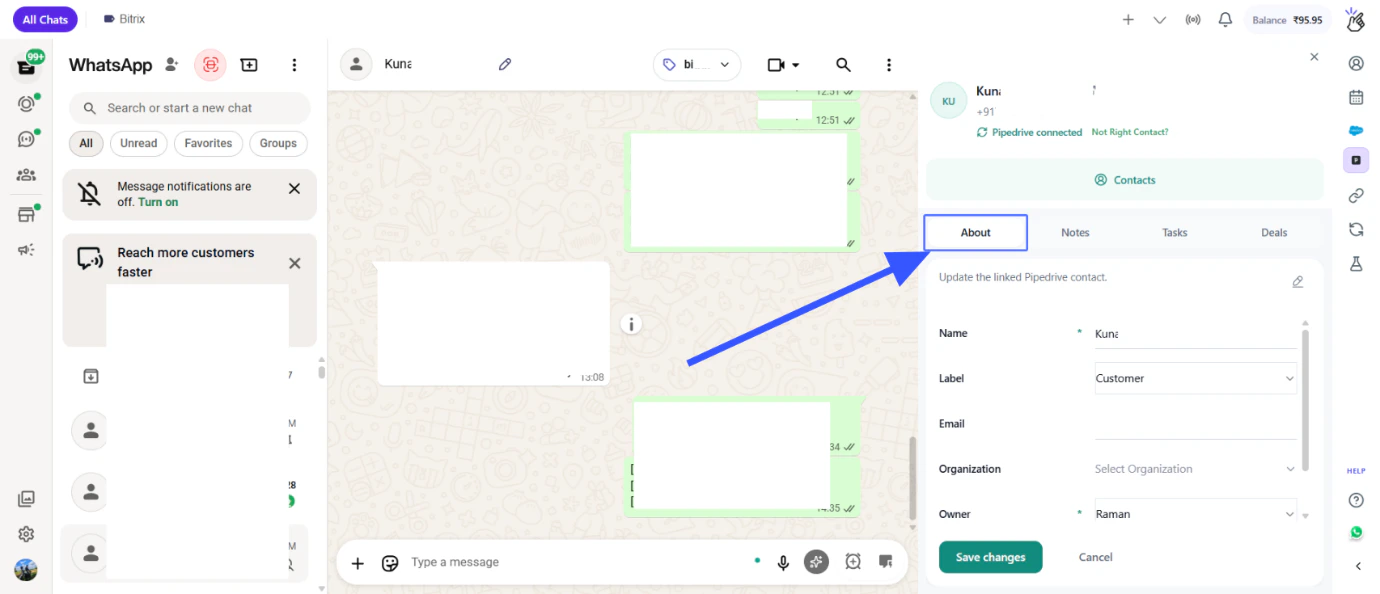Viewport: 1380px width, 594px height.
Task: Open the chat list three-dot menu
Action: point(294,65)
